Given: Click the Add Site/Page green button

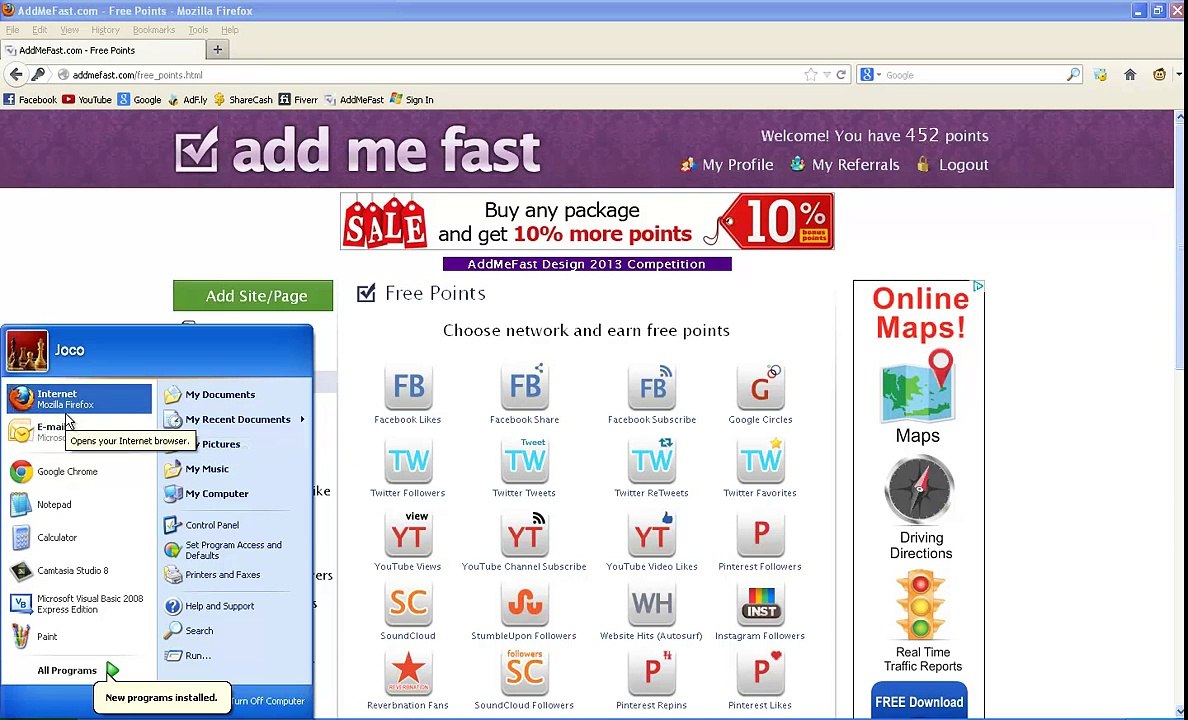Looking at the screenshot, I should (x=253, y=296).
